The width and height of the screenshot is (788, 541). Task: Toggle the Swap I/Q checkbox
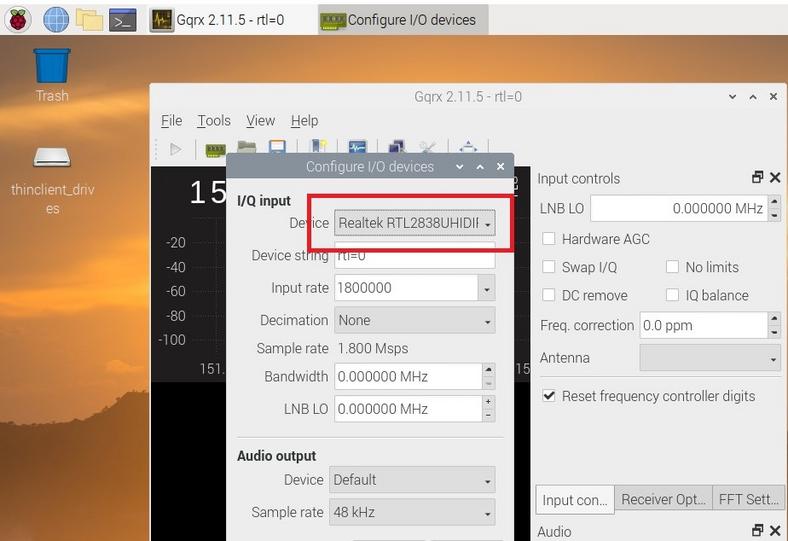pos(549,267)
